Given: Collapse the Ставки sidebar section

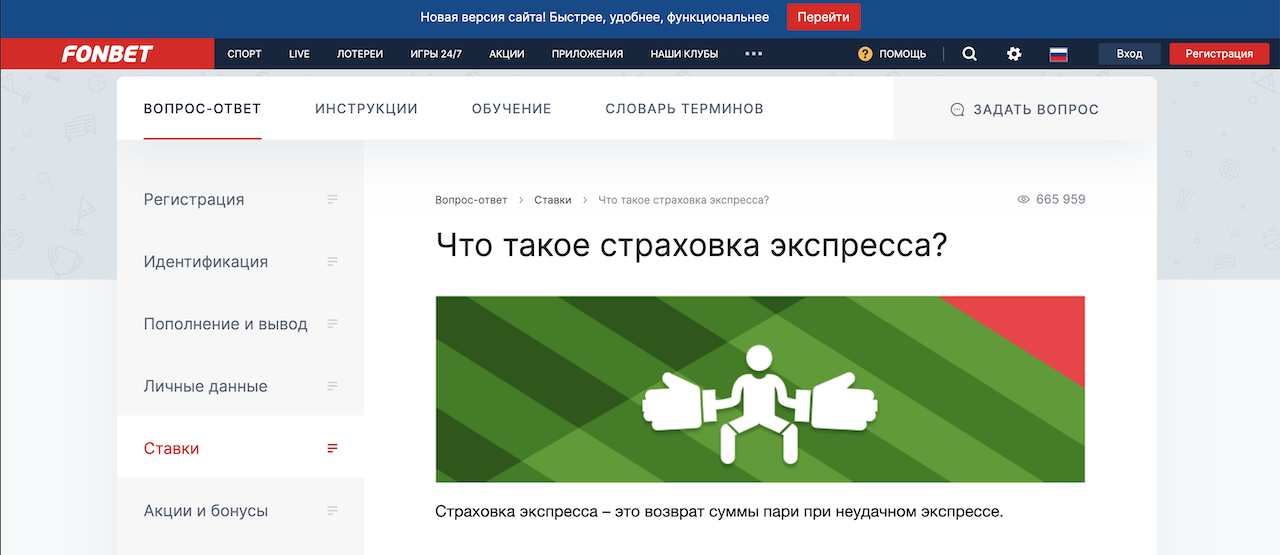Looking at the screenshot, I should click(332, 449).
